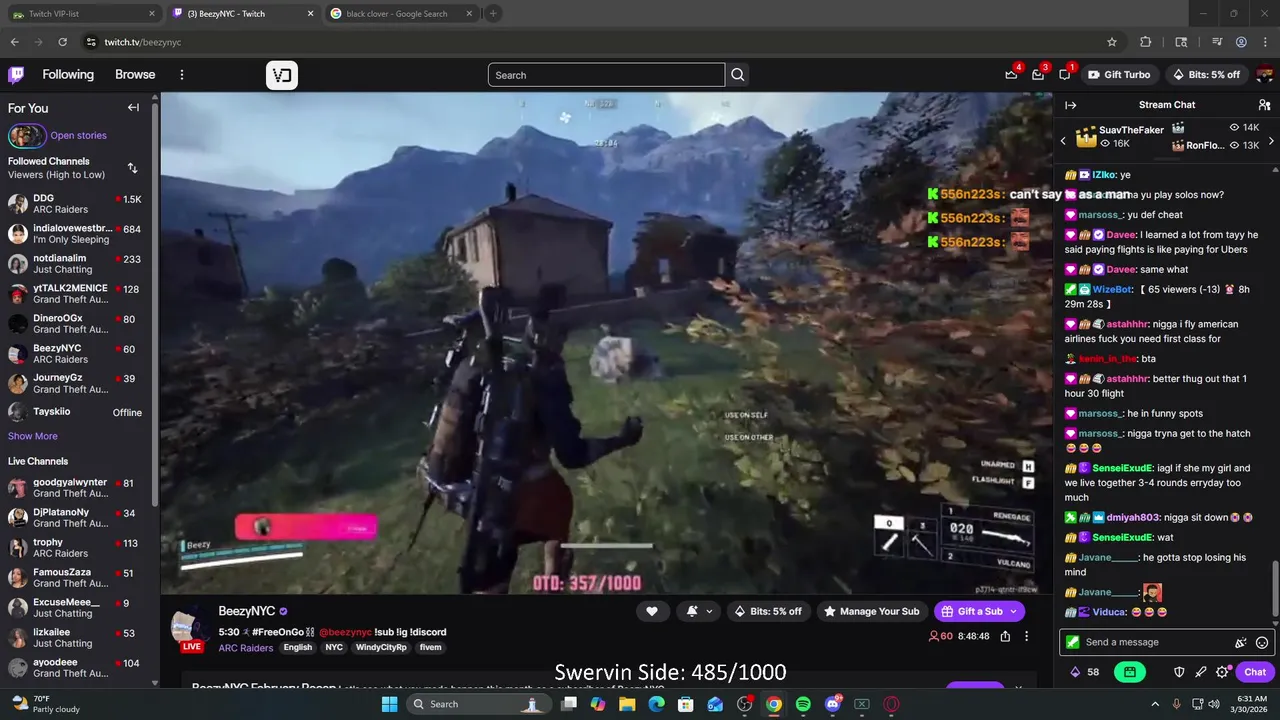Screen dimensions: 1280x720
Task: Open FamousZaza live channel in sidebar
Action: [x=76, y=578]
